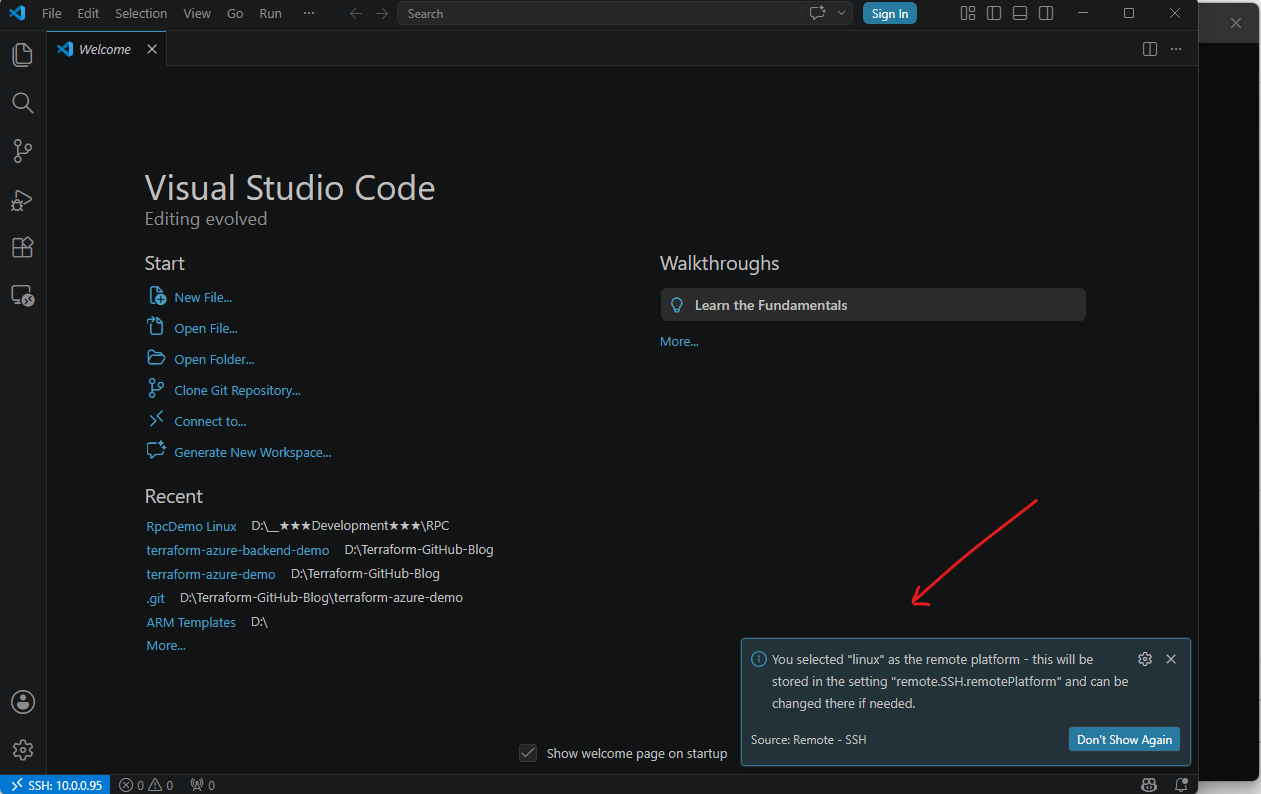1261x794 pixels.
Task: Click the Open Folder... link
Action: pos(214,359)
